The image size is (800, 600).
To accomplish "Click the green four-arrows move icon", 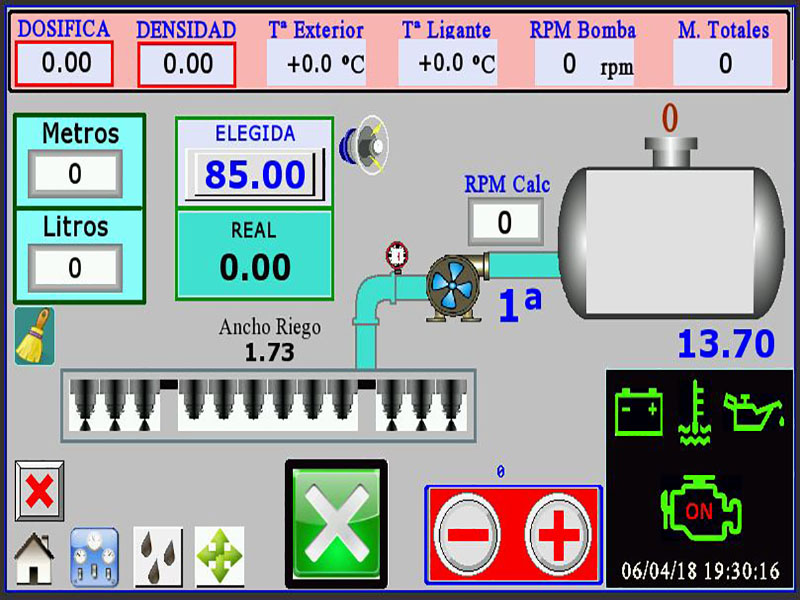I will point(220,557).
